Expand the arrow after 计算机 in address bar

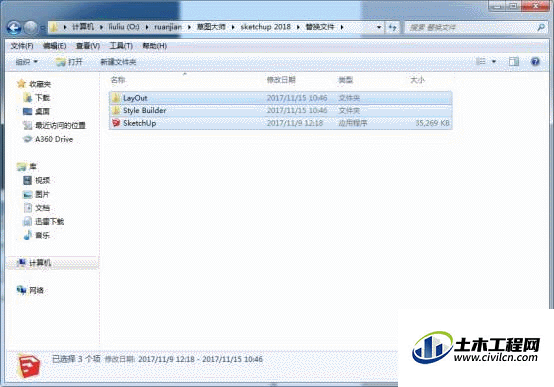(x=101, y=27)
